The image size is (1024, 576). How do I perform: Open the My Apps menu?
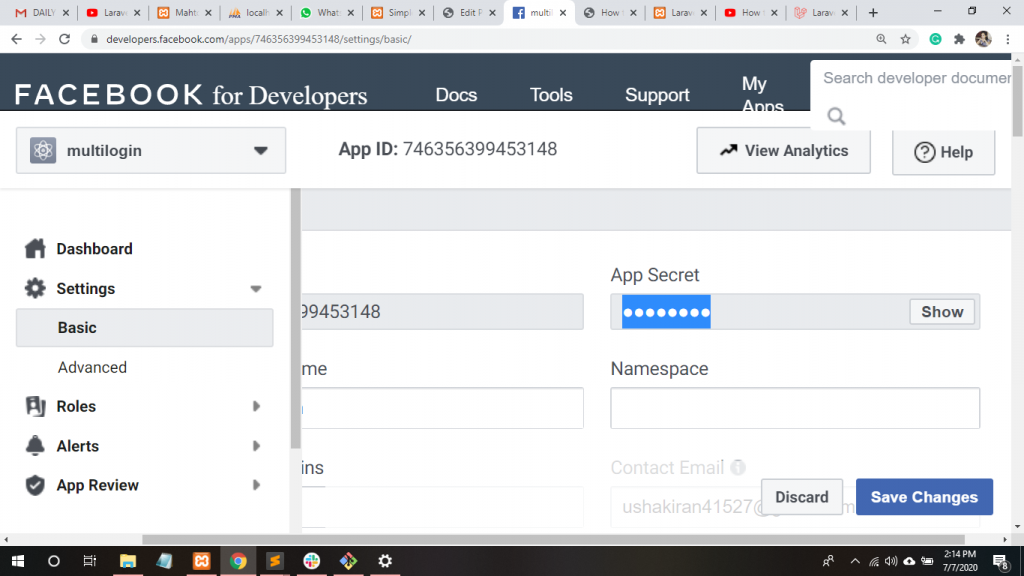click(x=762, y=94)
